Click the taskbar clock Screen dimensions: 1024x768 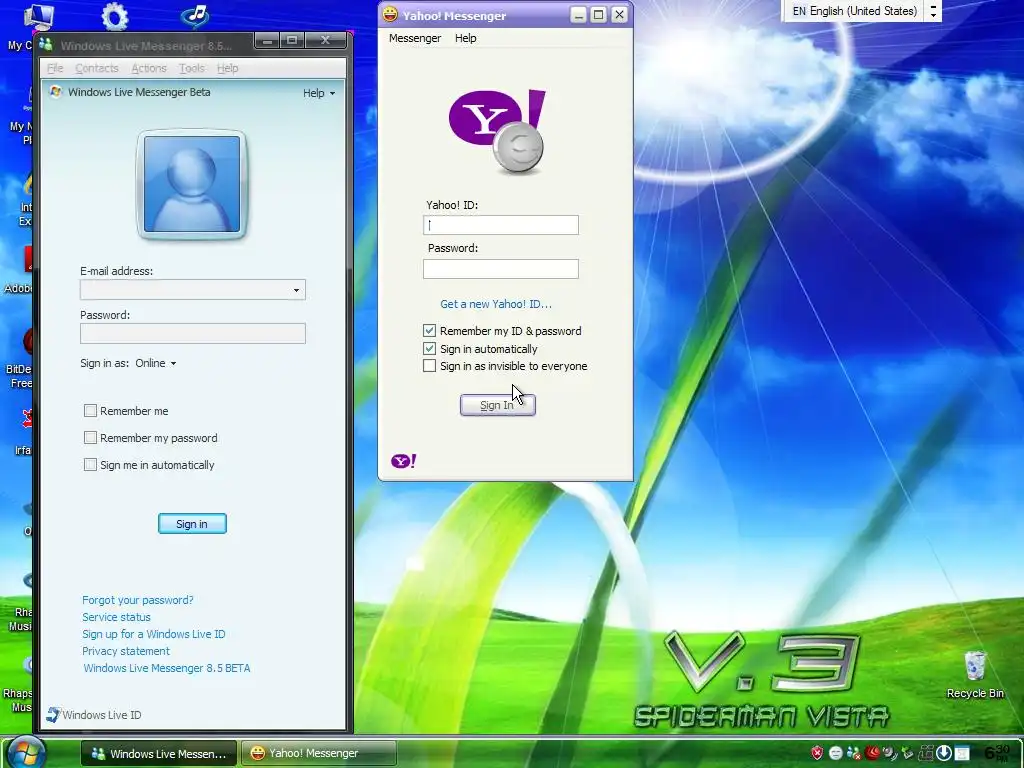tap(997, 753)
